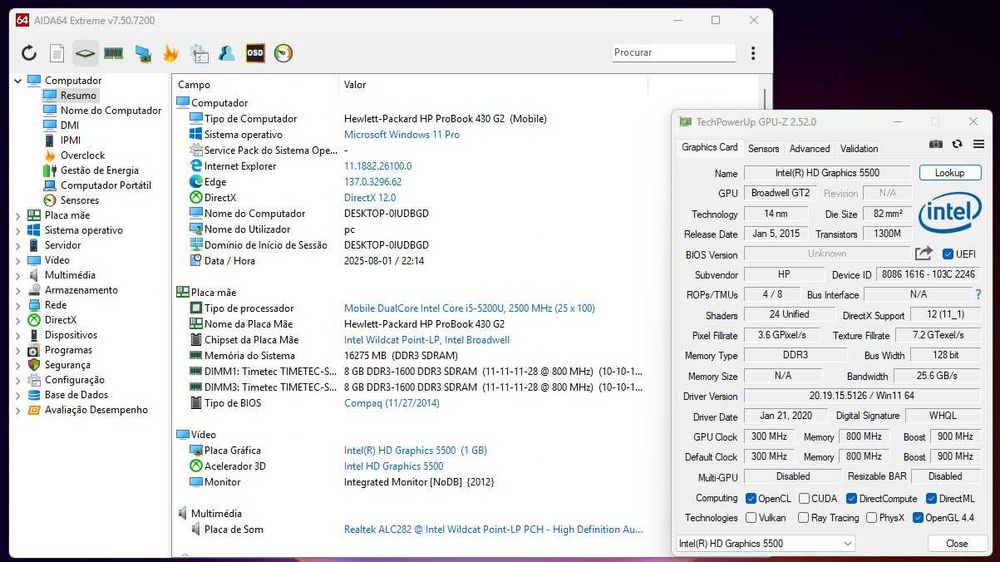This screenshot has width=1000, height=562.
Task: Open the GPU-Z hamburger menu
Action: (978, 145)
